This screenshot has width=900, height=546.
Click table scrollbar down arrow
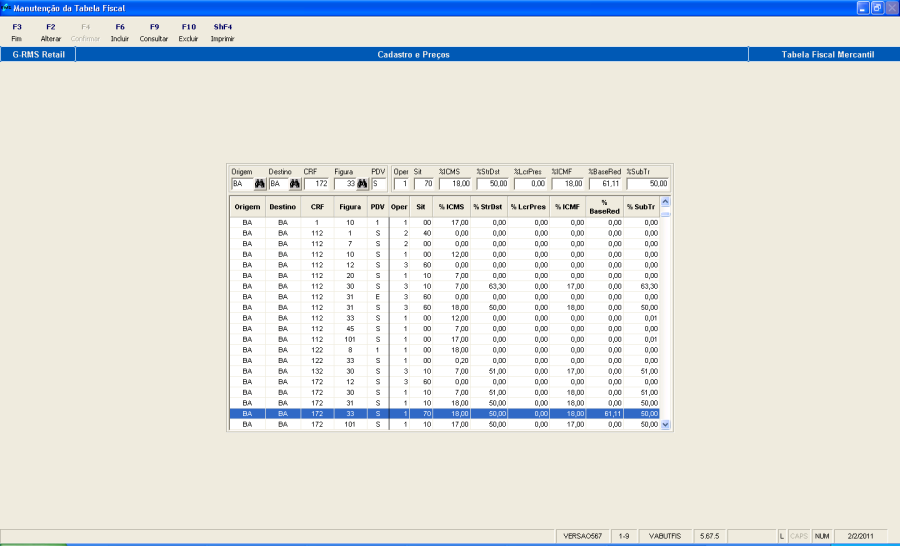tap(665, 425)
